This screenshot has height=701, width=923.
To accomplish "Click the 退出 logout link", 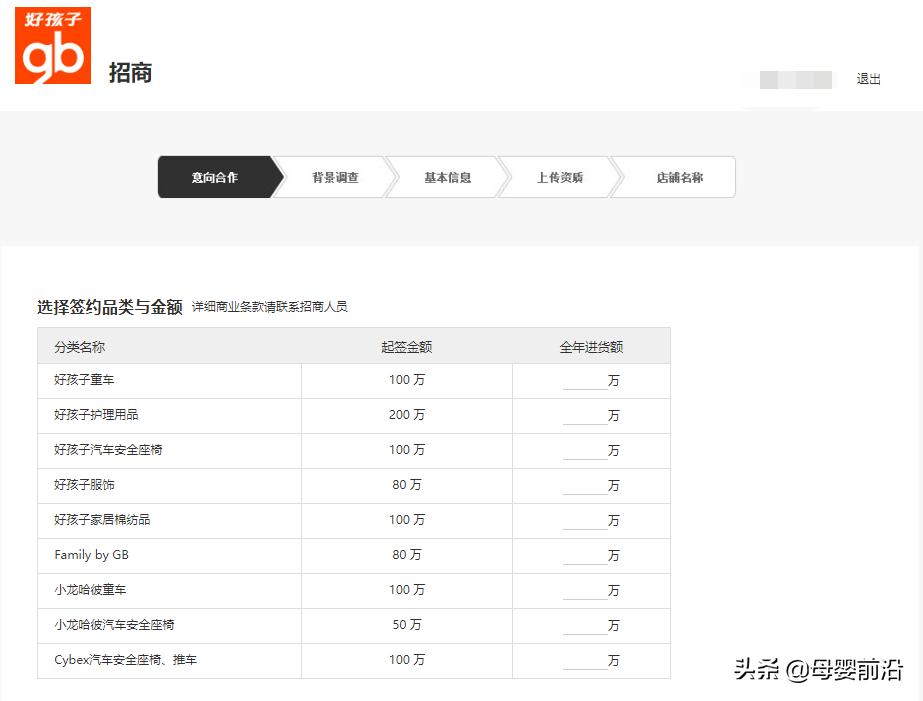I will click(868, 79).
